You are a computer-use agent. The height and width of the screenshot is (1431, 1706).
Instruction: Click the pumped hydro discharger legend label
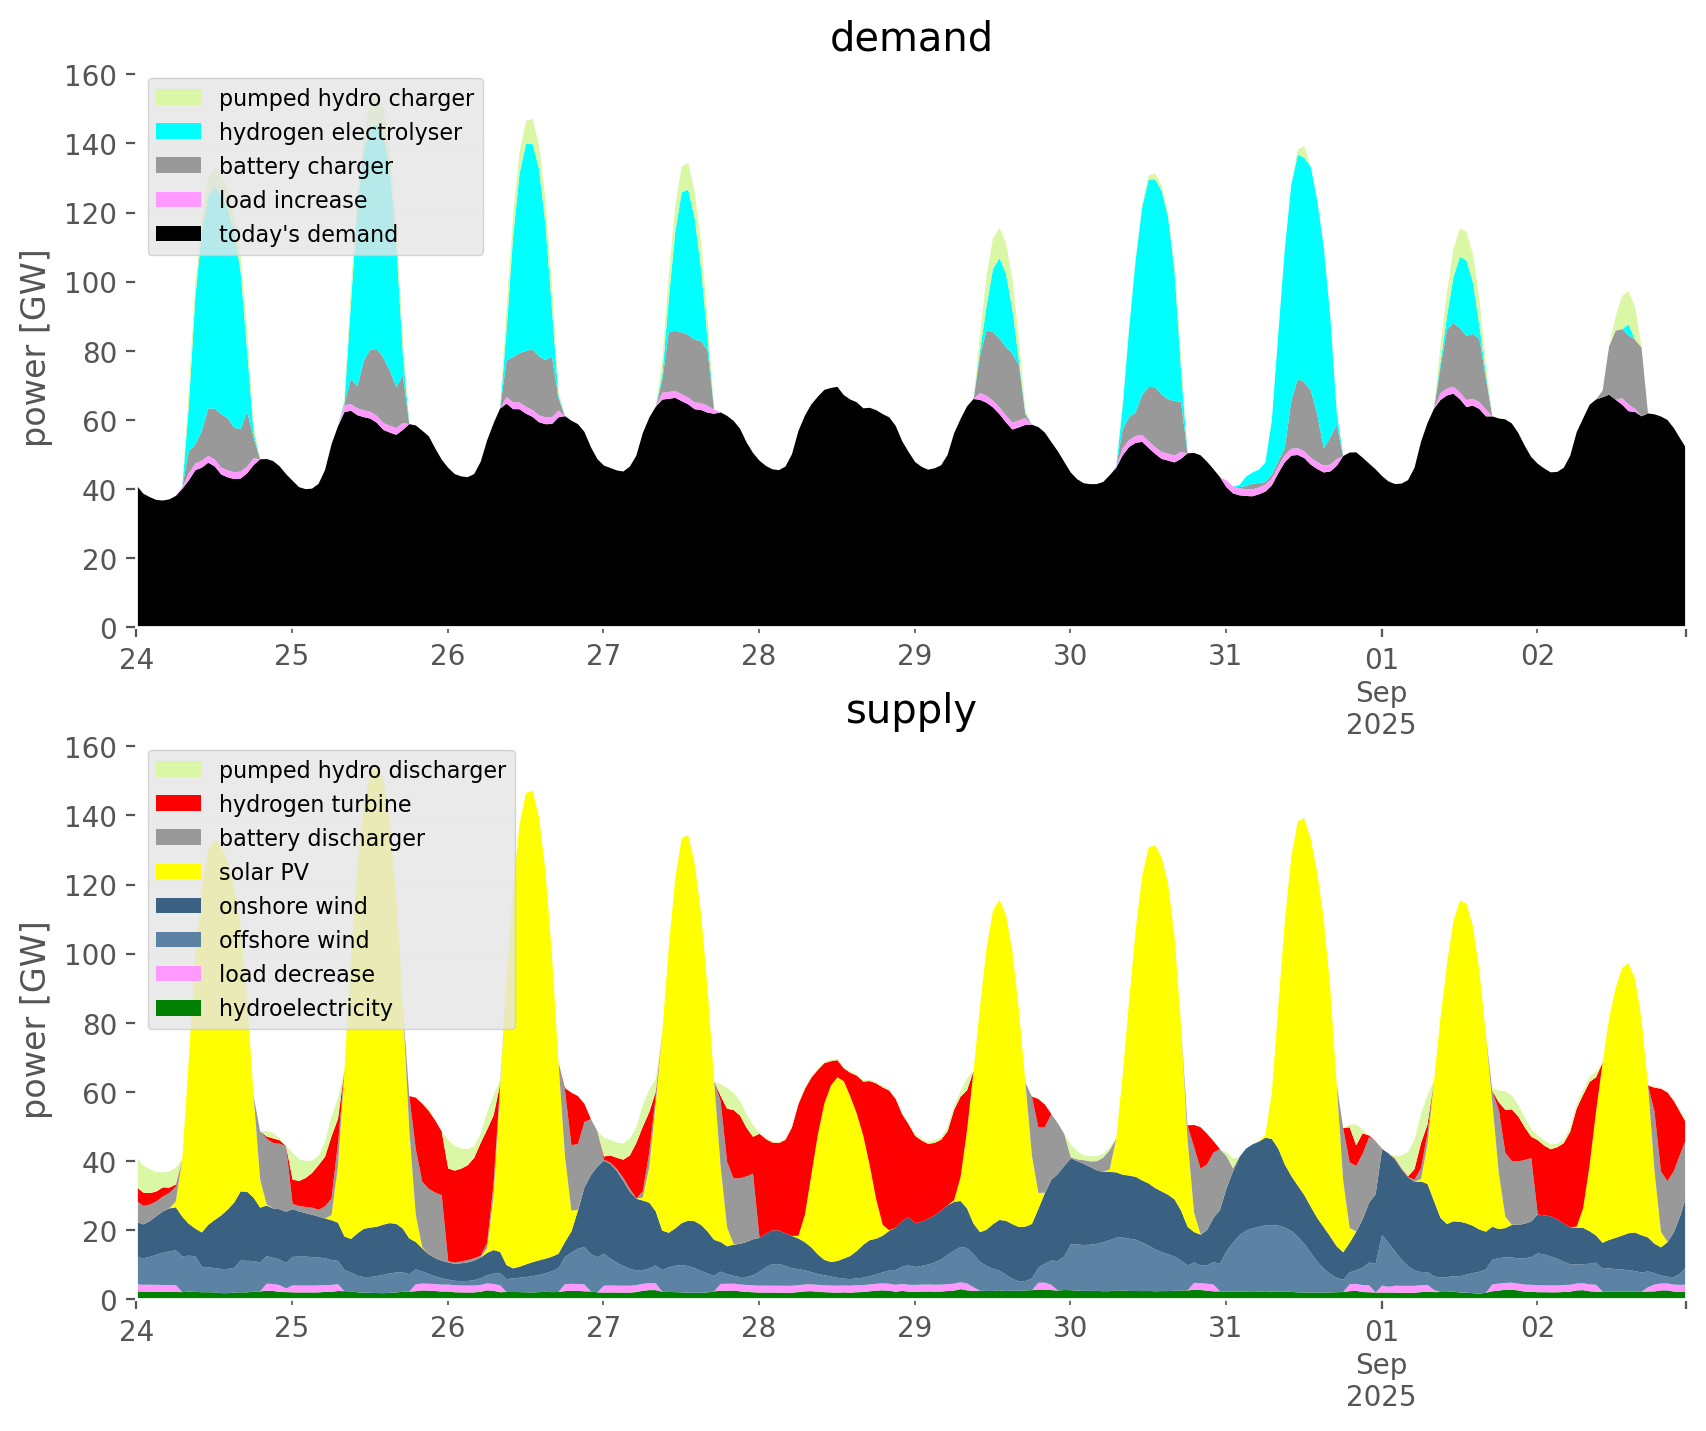click(362, 770)
